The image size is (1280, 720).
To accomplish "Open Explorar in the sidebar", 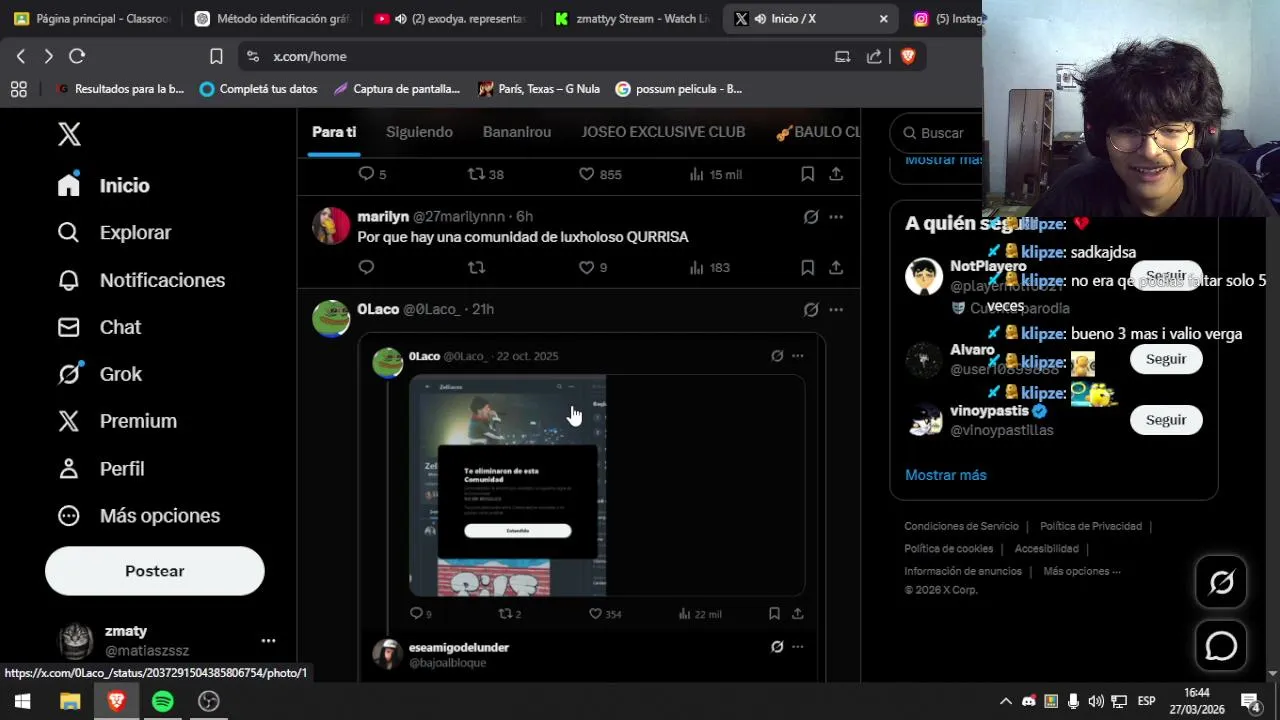I will (x=115, y=232).
